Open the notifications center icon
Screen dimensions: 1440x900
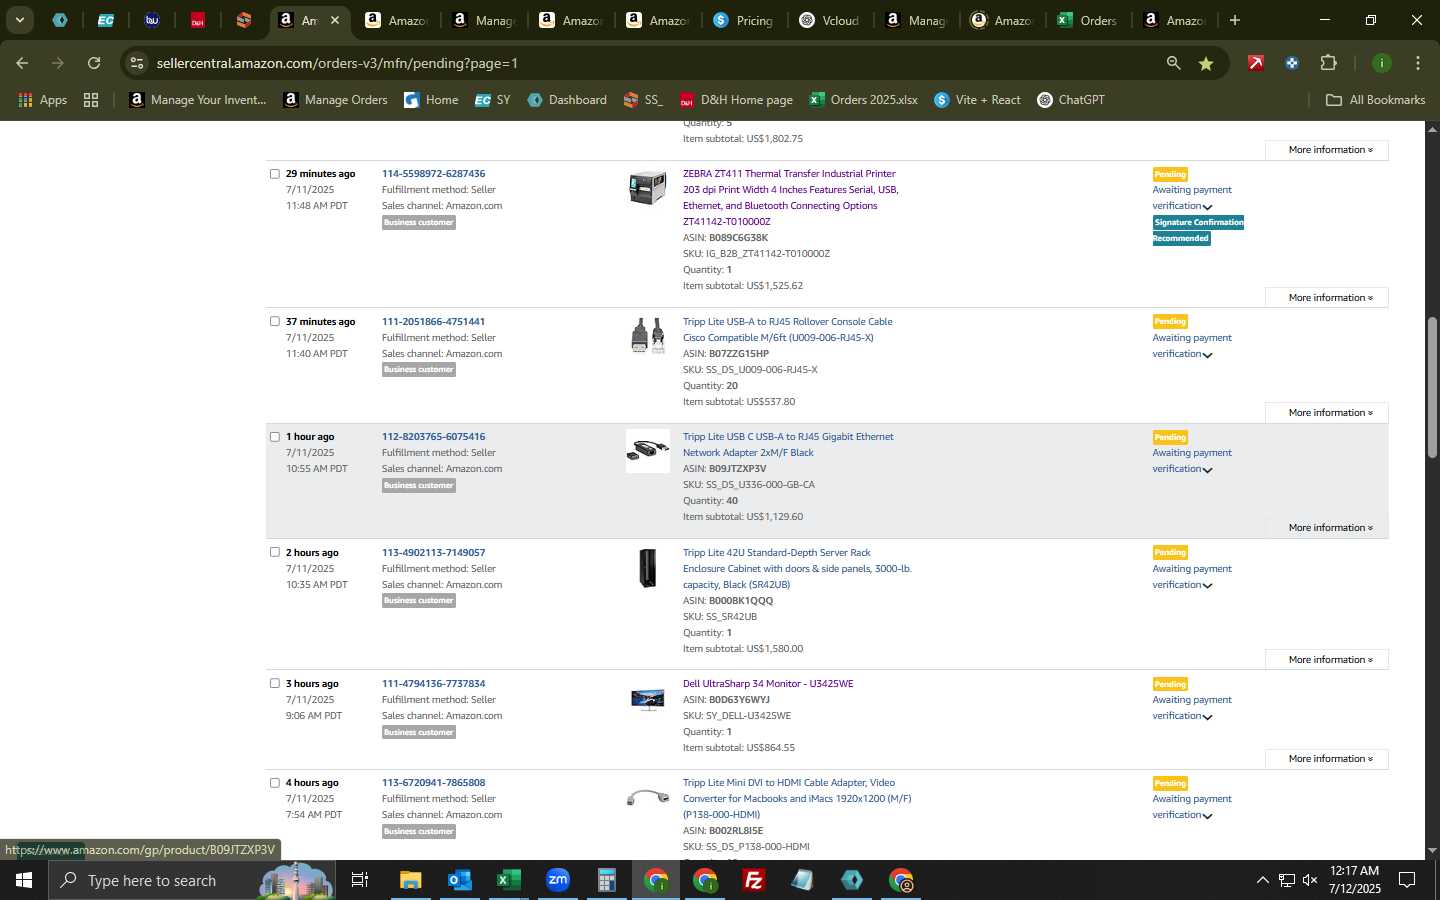[x=1406, y=880]
